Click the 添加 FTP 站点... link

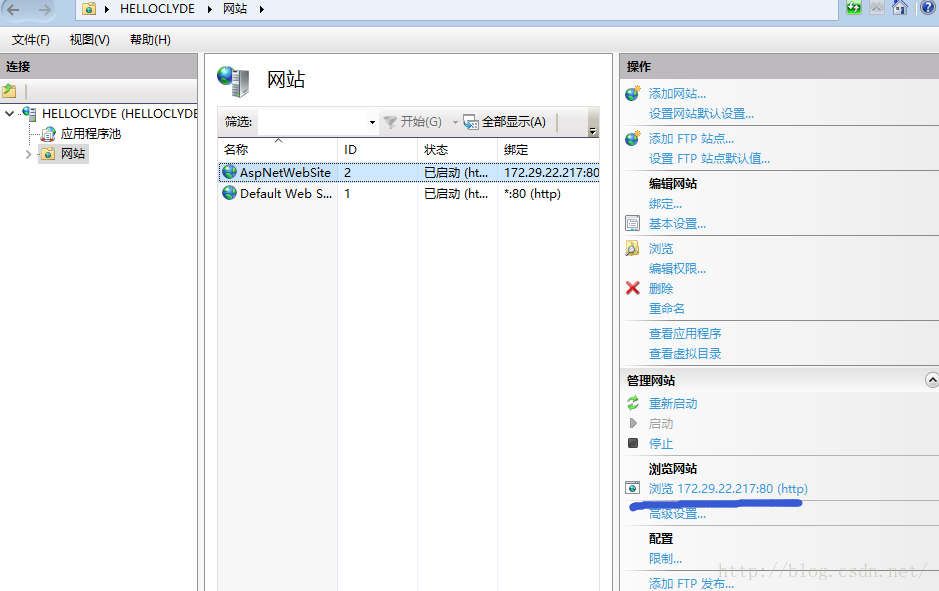tap(691, 139)
